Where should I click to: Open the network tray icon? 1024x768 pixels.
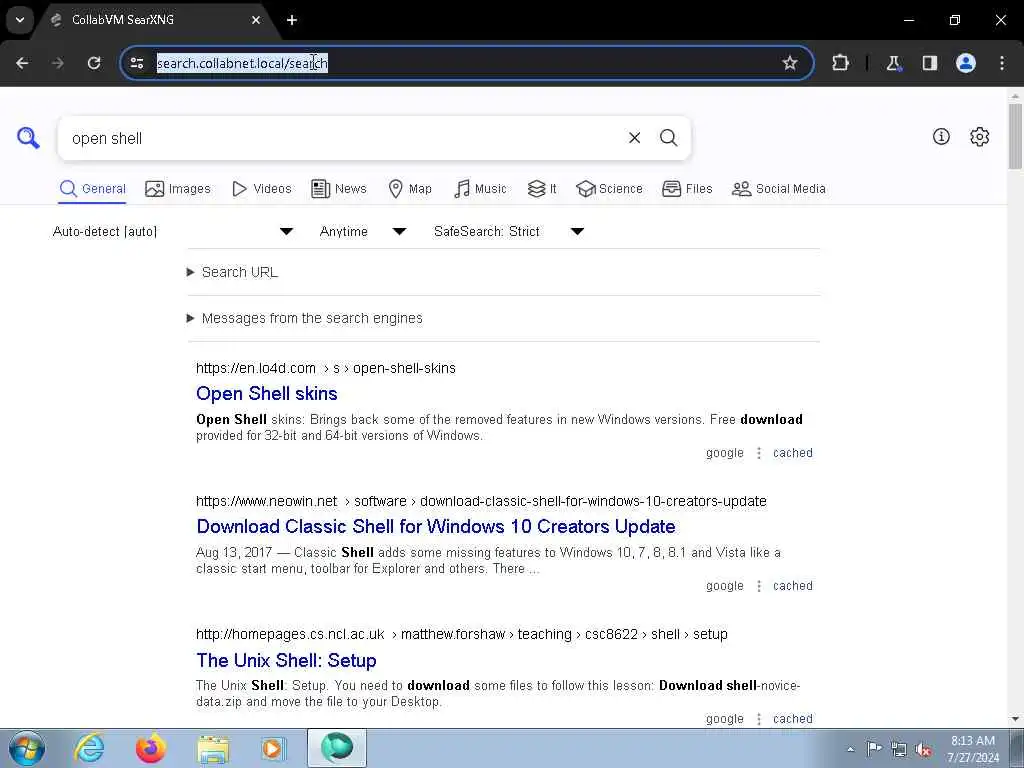click(x=899, y=749)
